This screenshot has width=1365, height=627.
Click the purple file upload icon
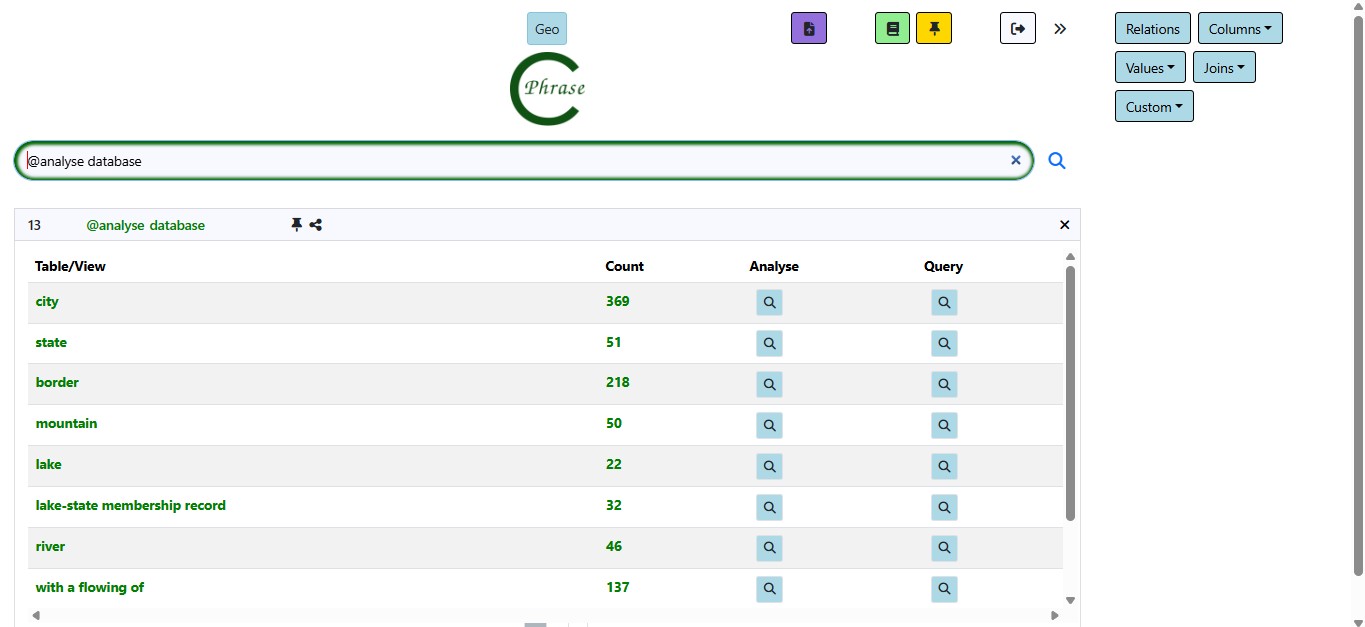(808, 29)
